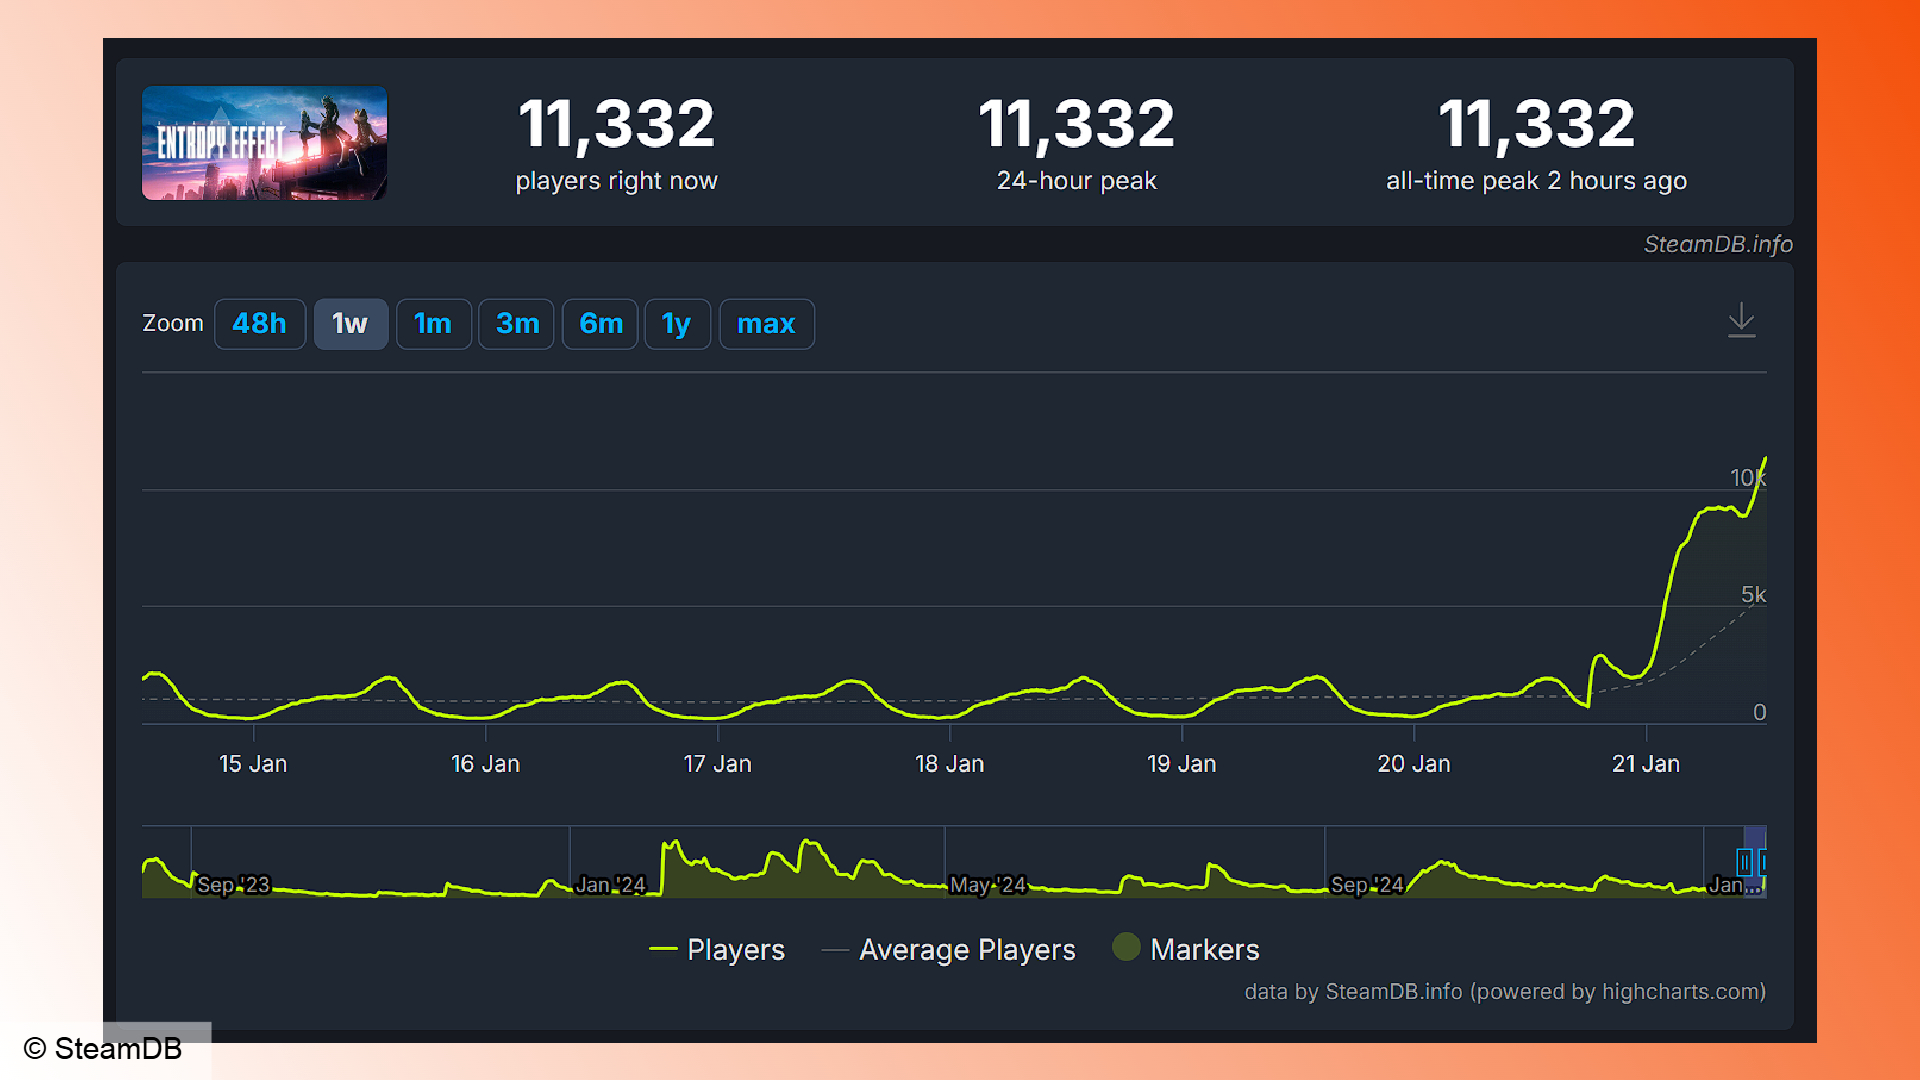Click Sep '24 in the navigator timeline
Image resolution: width=1920 pixels, height=1080 pixels.
coord(1367,885)
